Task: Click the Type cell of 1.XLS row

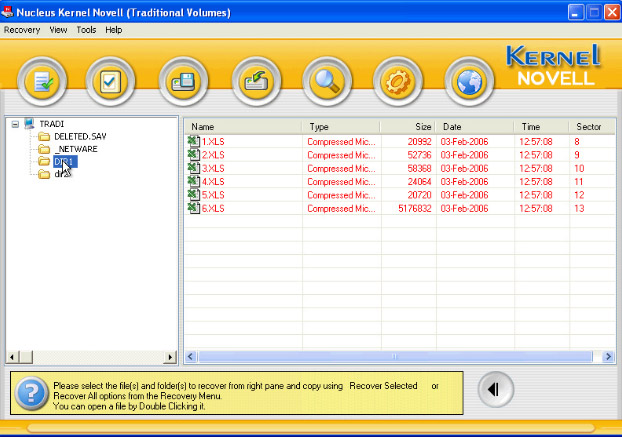Action: tap(341, 142)
